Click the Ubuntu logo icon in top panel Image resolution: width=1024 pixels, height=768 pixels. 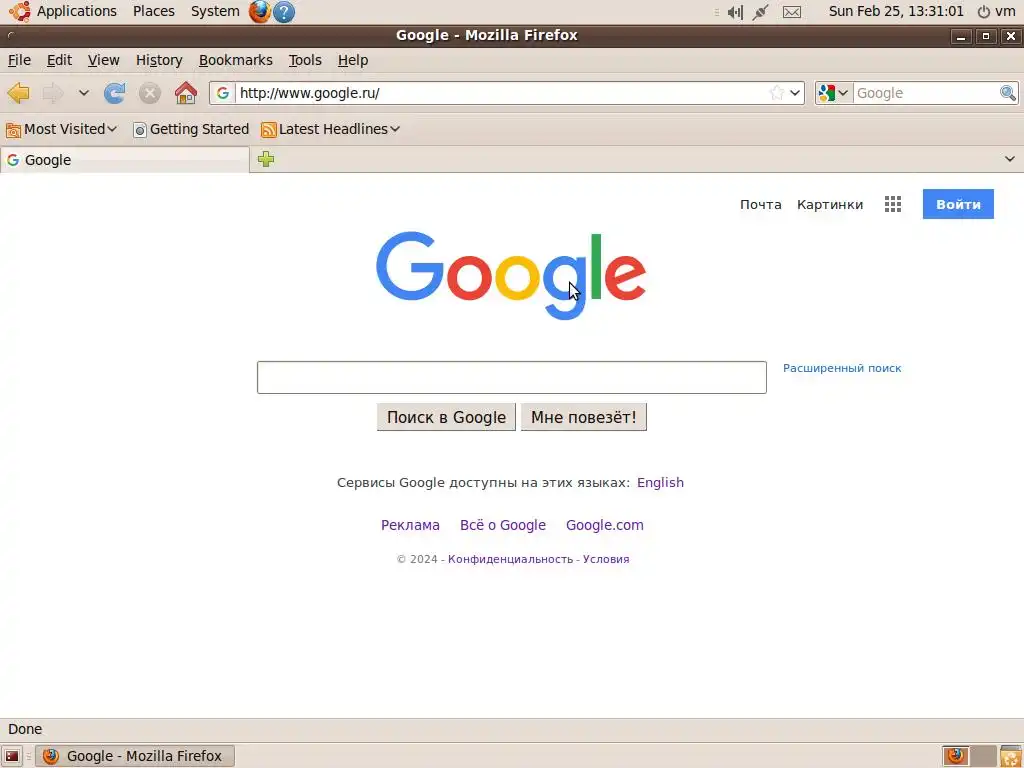(20, 12)
